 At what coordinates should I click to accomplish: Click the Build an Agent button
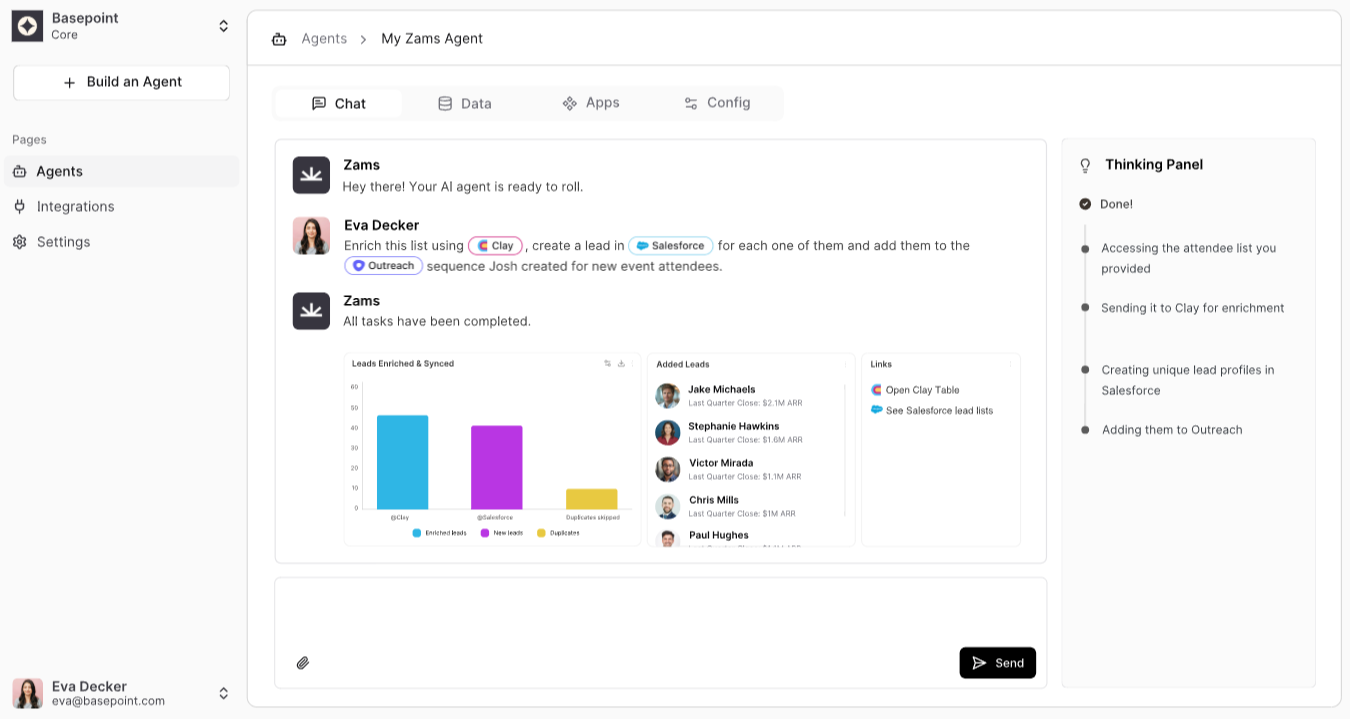(x=121, y=83)
